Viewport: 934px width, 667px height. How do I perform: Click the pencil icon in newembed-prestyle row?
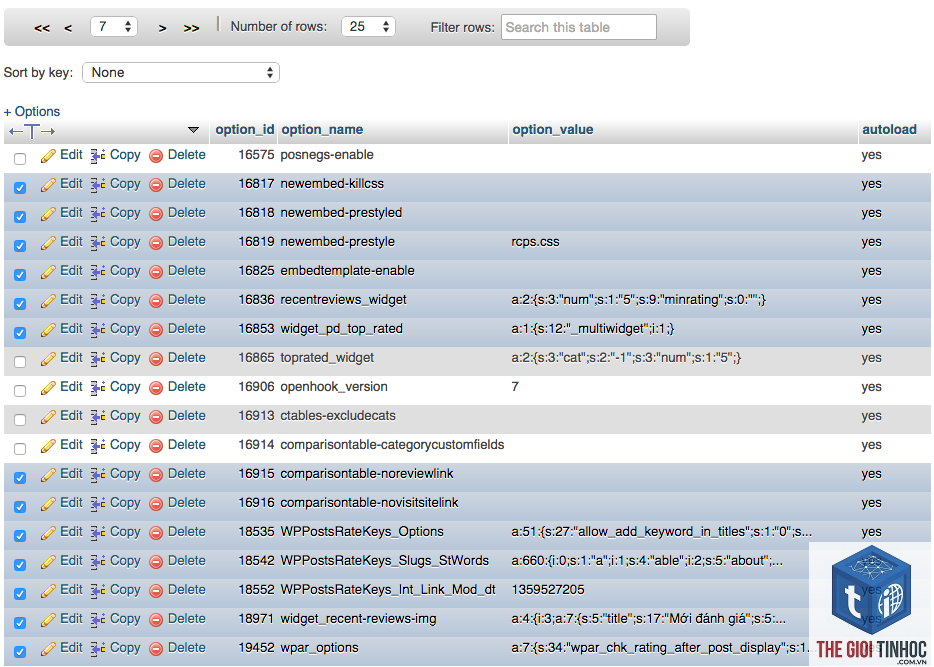coord(48,243)
